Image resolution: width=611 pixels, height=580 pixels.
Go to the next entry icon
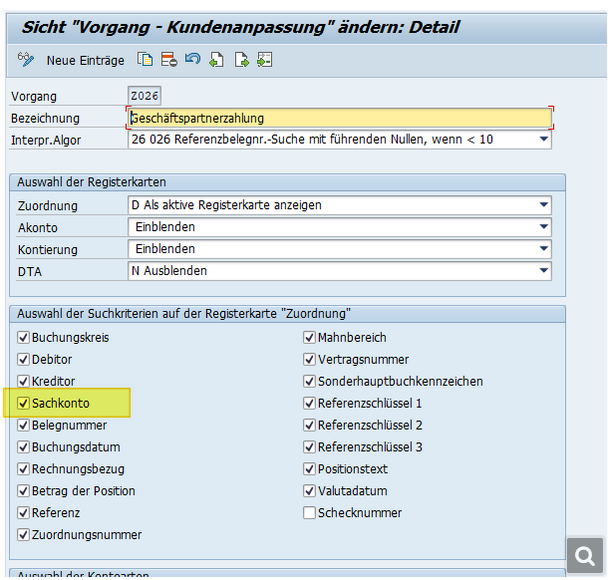[241, 60]
